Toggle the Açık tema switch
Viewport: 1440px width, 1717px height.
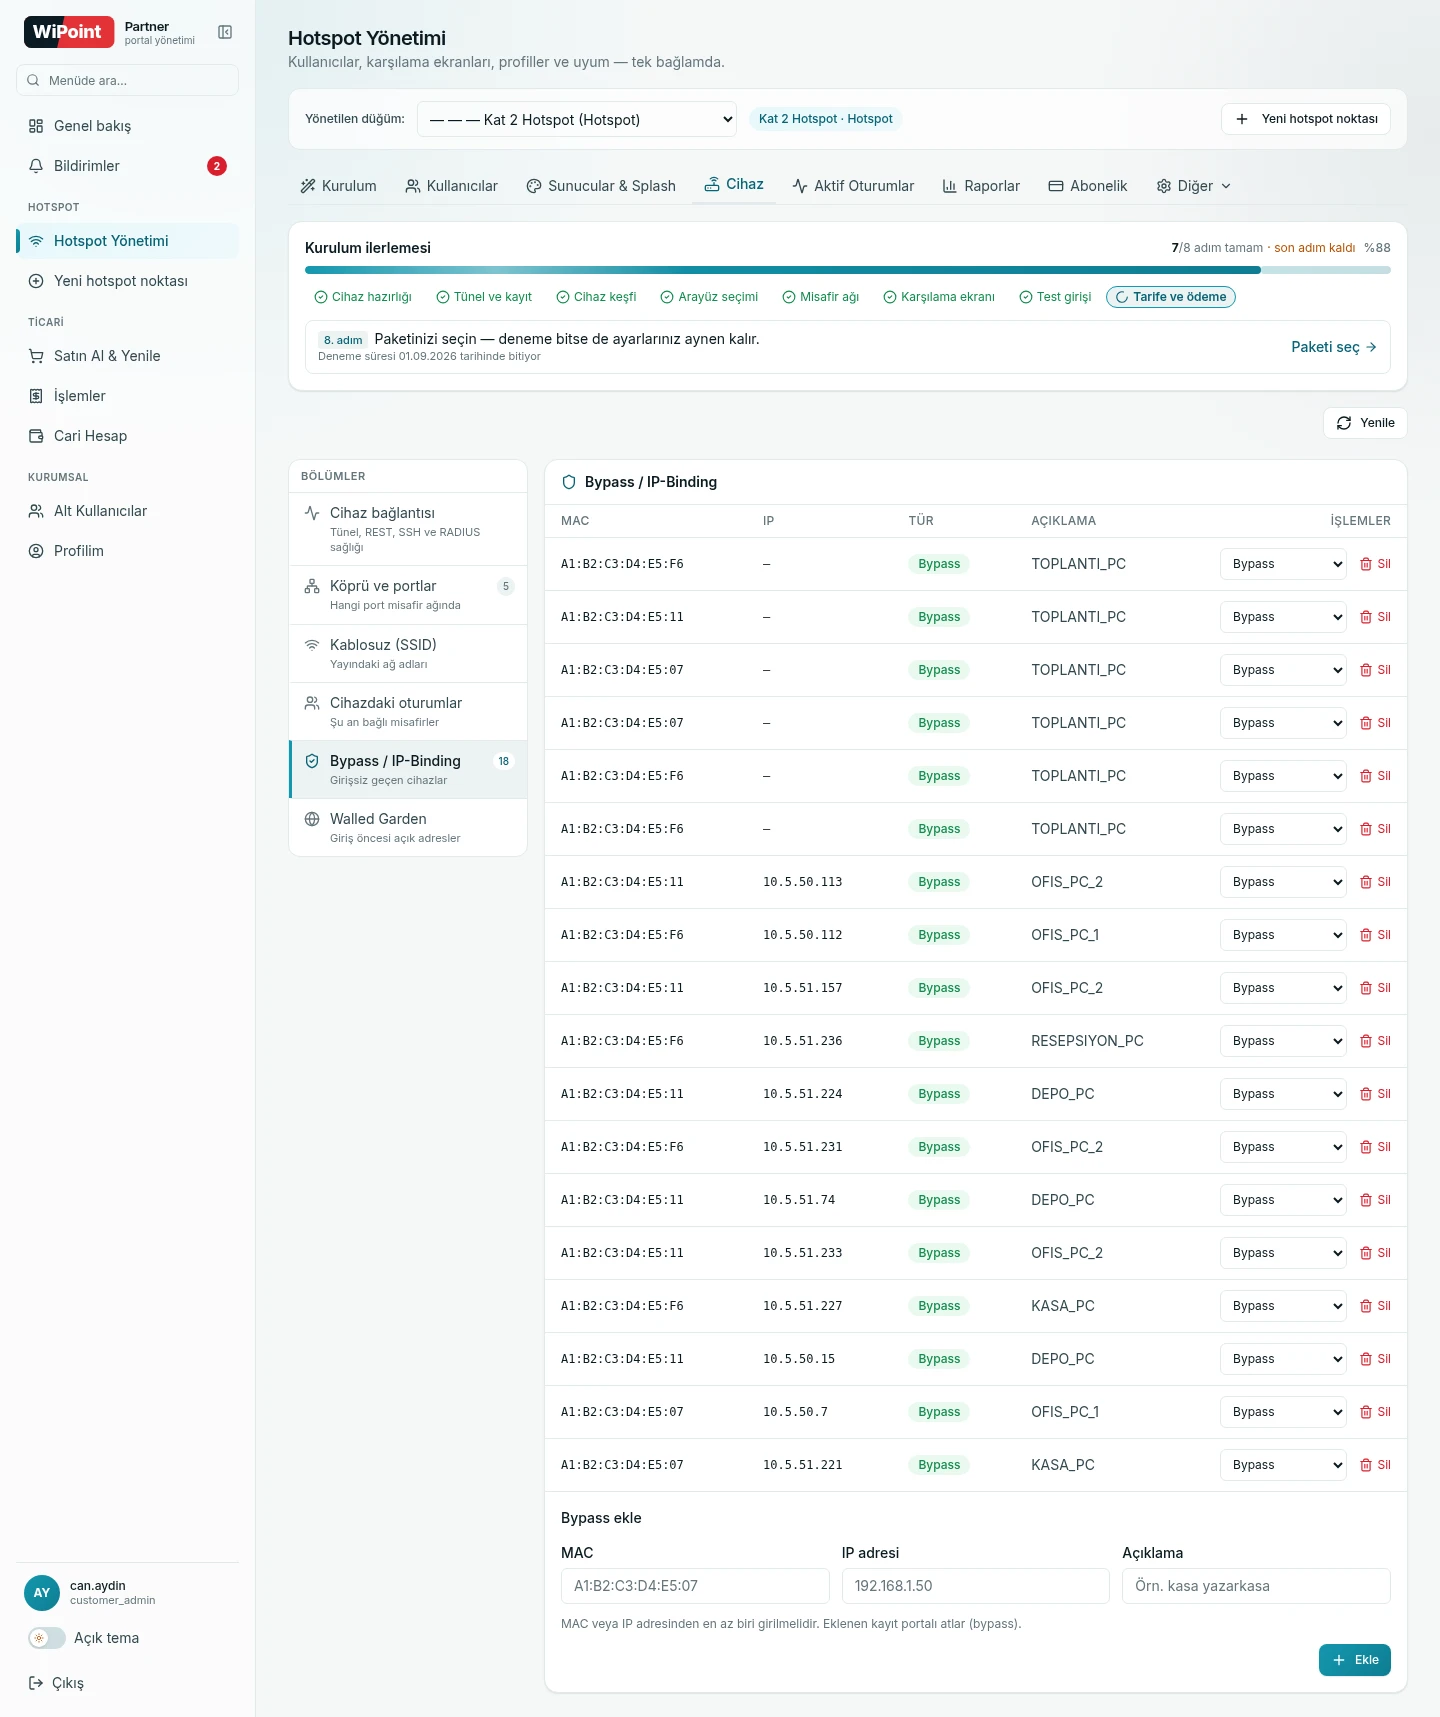(46, 1638)
